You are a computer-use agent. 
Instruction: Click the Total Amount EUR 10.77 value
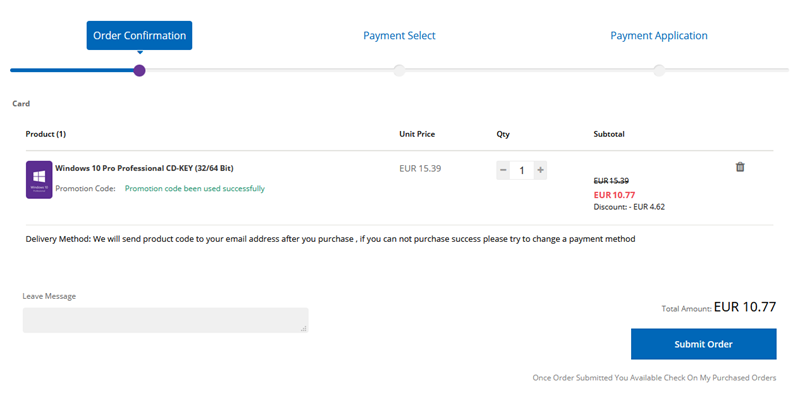pos(745,307)
